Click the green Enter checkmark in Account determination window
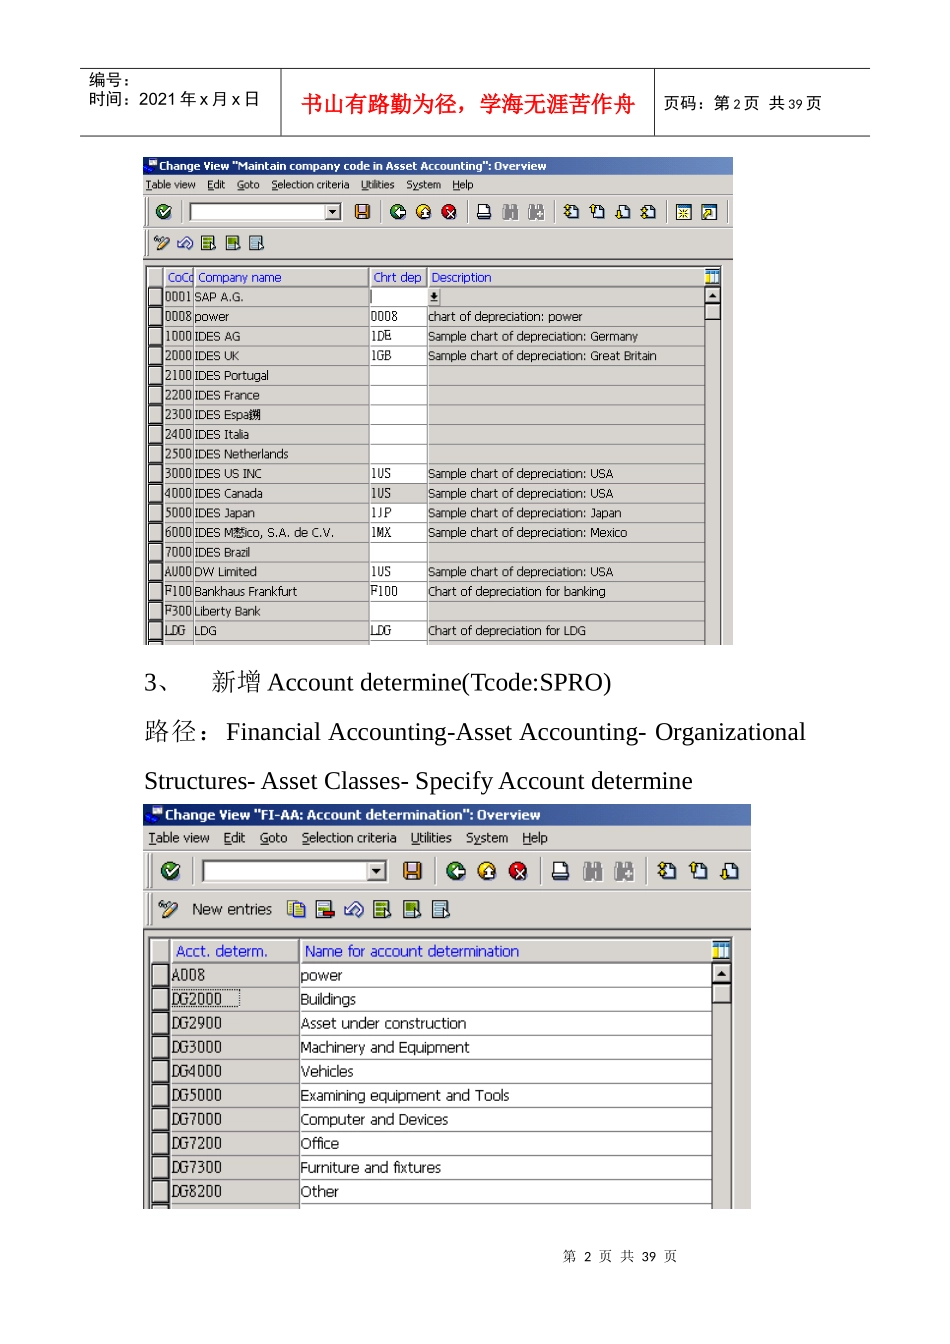Image resolution: width=950 pixels, height=1344 pixels. (x=171, y=871)
